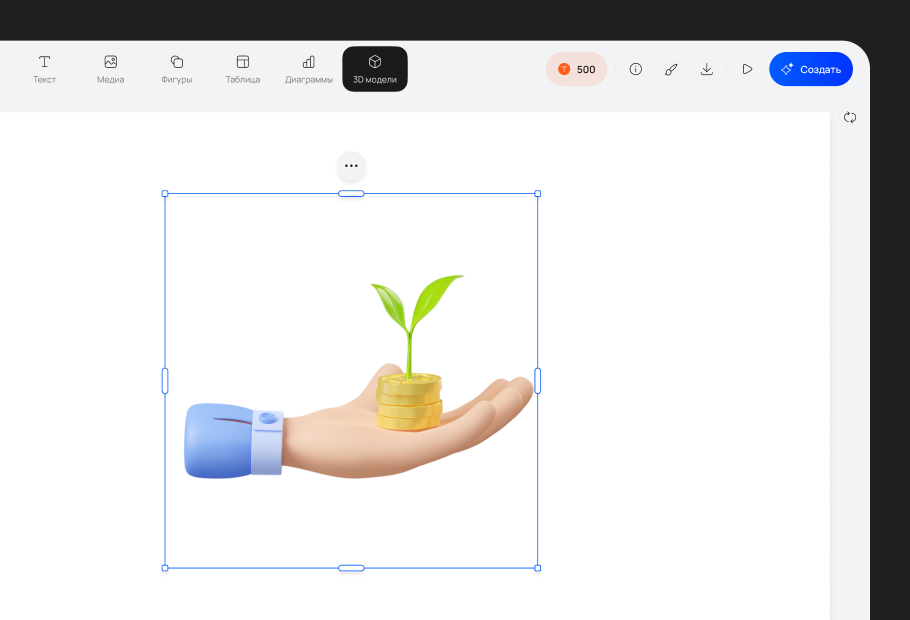Open the Медиа tool
Image resolution: width=910 pixels, height=620 pixels.
point(110,69)
